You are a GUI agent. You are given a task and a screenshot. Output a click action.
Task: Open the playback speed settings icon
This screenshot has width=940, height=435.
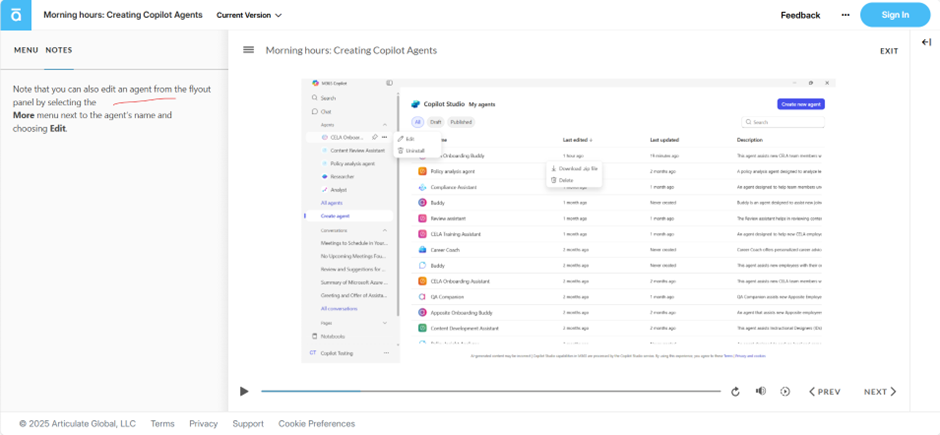tap(785, 392)
